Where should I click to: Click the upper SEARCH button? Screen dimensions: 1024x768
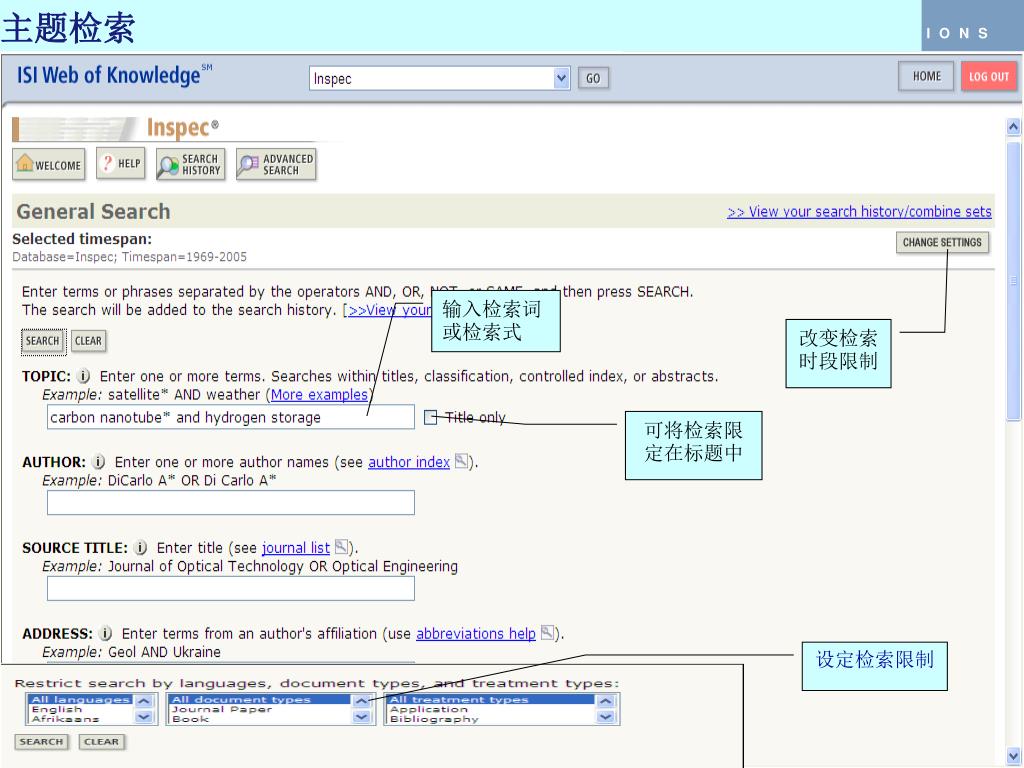43,341
